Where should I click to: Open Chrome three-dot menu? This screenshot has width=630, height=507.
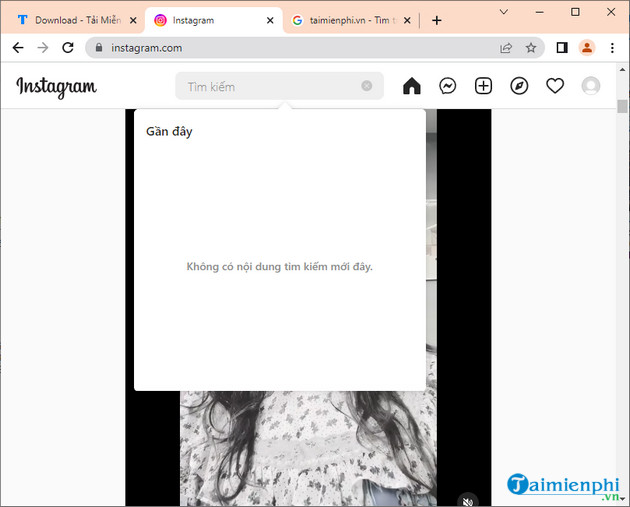coord(611,47)
